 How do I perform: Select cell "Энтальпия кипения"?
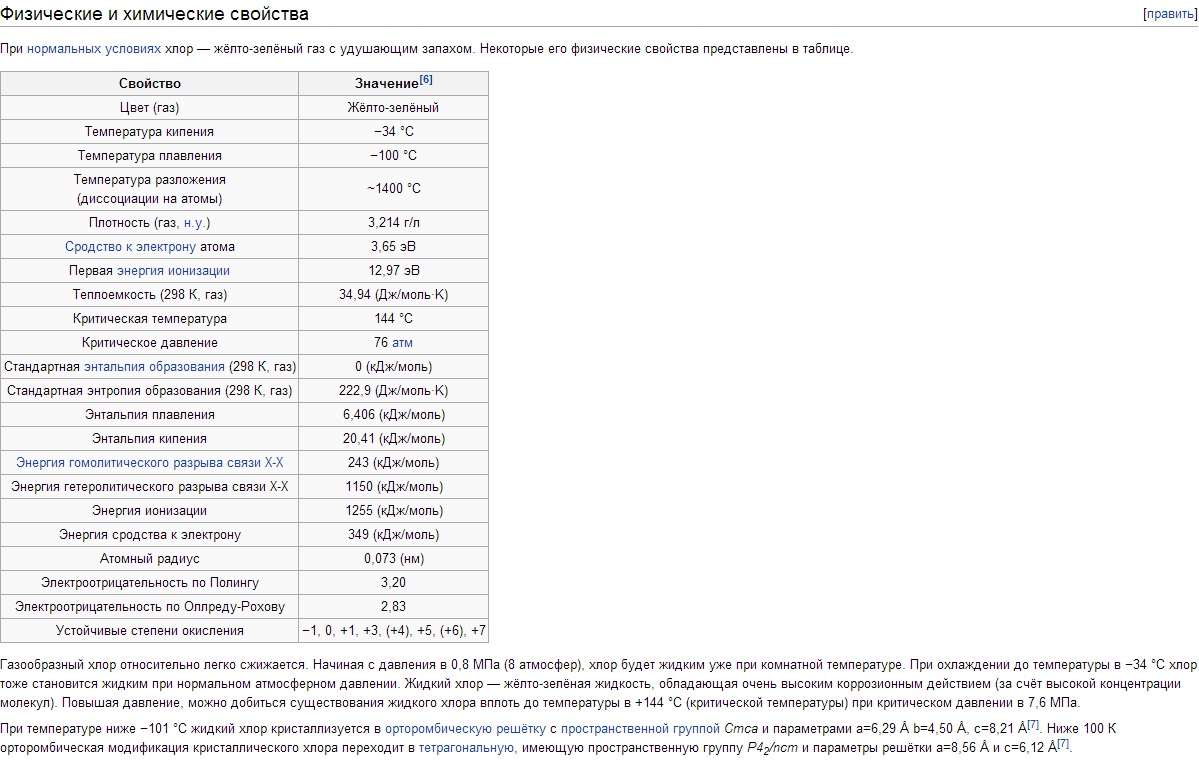pyautogui.click(x=149, y=439)
